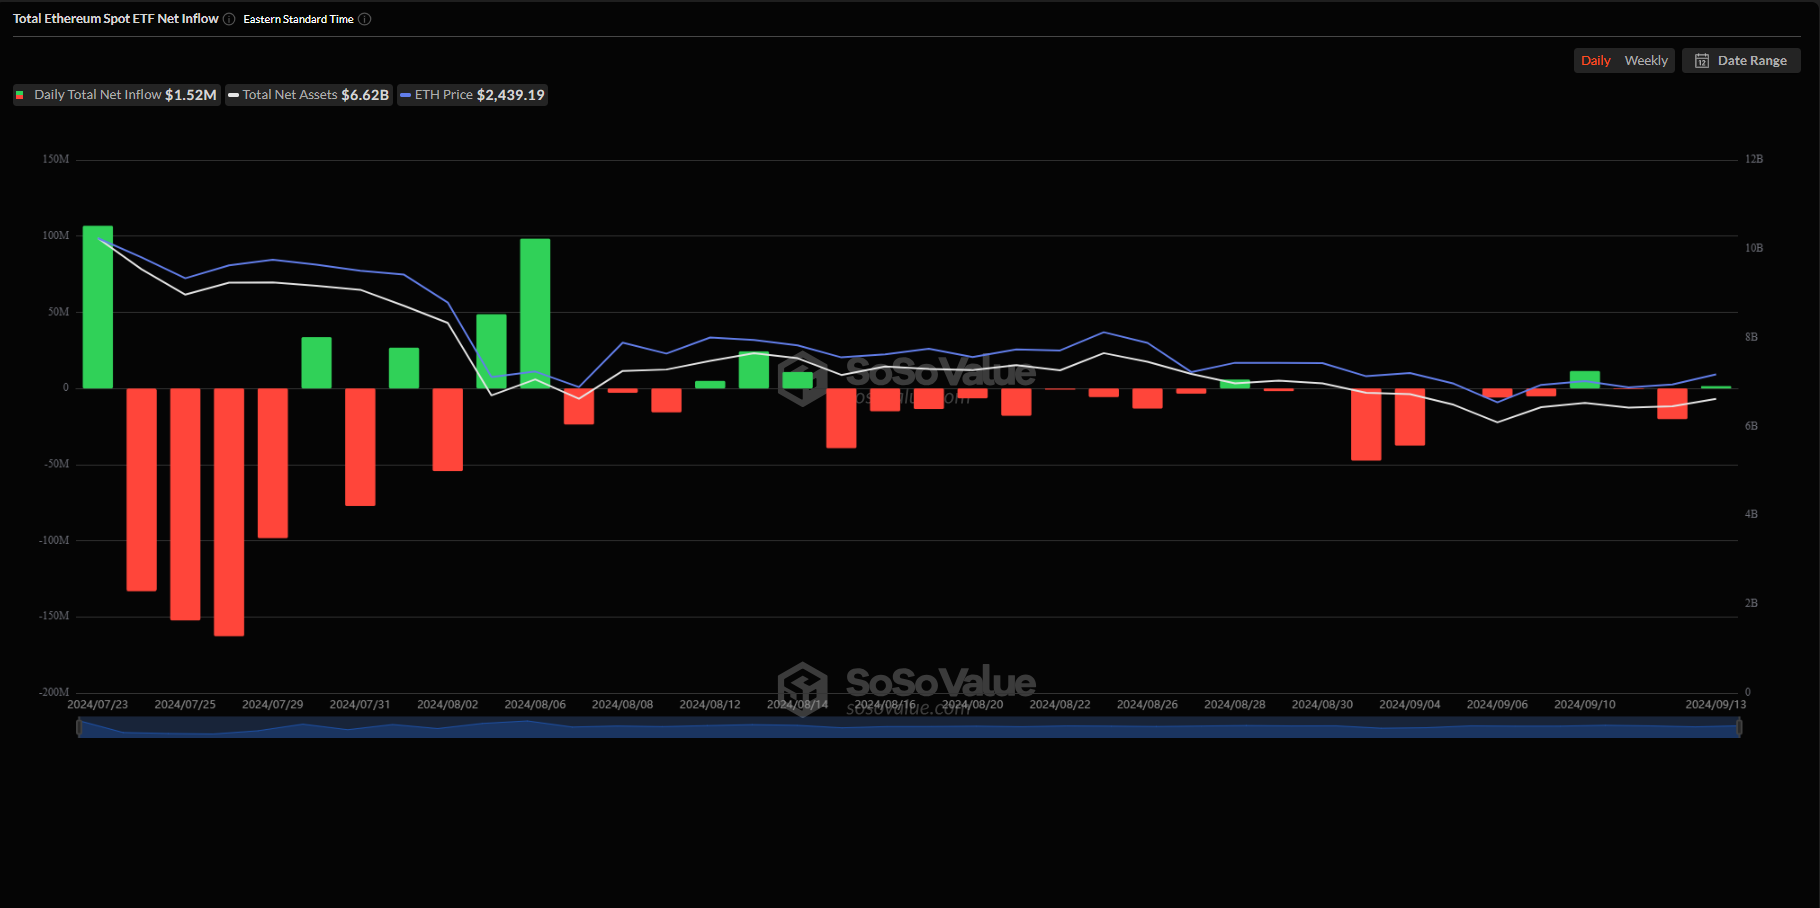Click the 2024/08/28 x-axis date label
Image resolution: width=1820 pixels, height=908 pixels.
(x=1235, y=705)
